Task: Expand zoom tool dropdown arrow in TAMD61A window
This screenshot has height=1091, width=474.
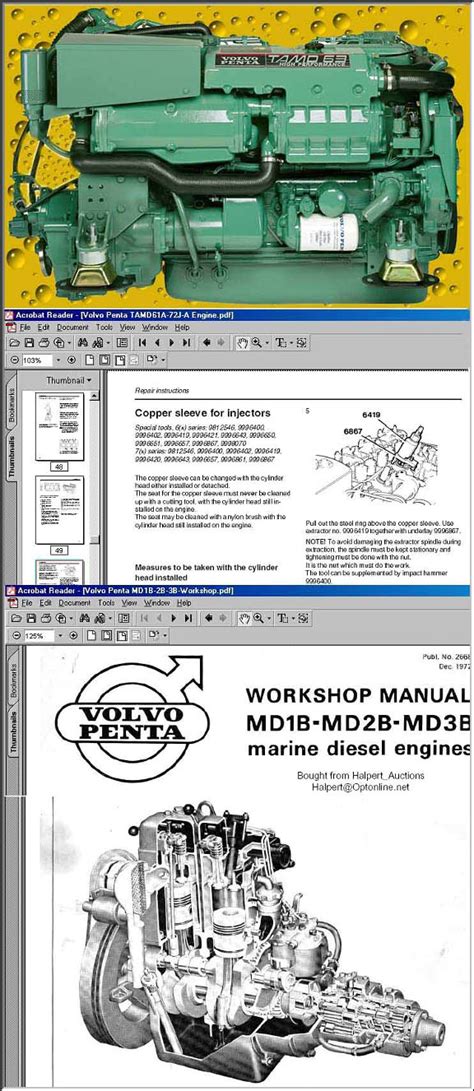Action: click(267, 342)
